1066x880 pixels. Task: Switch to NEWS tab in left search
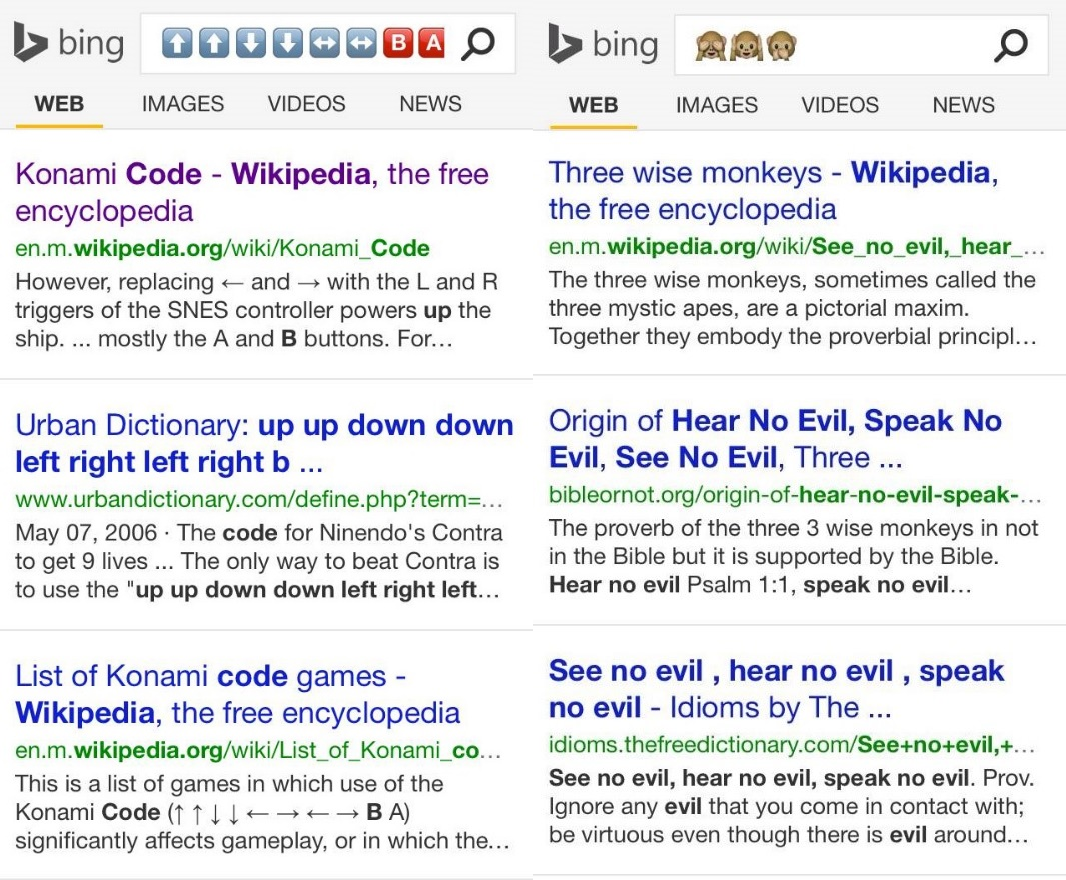[x=430, y=104]
